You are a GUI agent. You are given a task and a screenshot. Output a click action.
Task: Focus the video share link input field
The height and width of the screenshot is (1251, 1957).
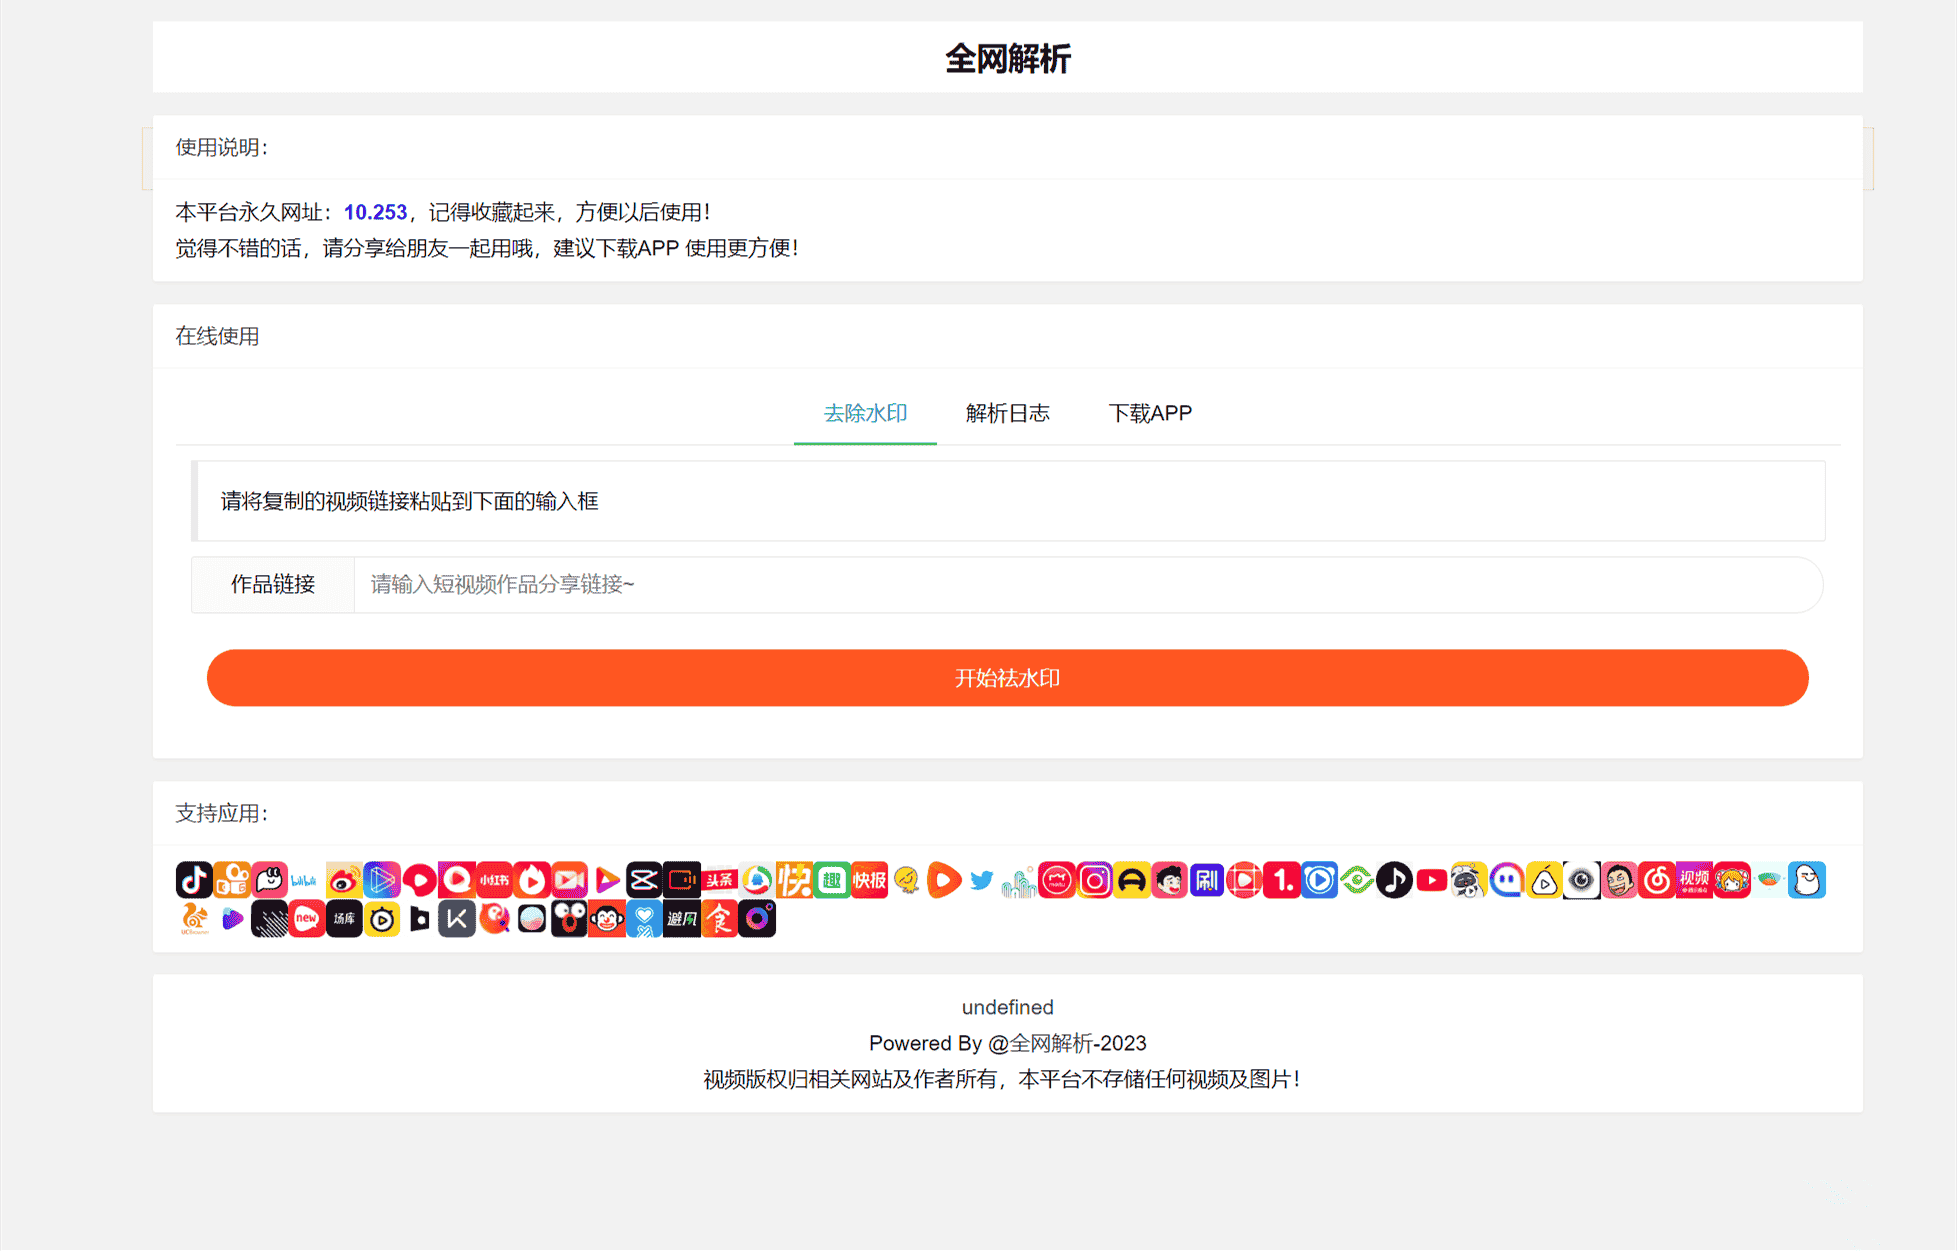(x=1088, y=584)
